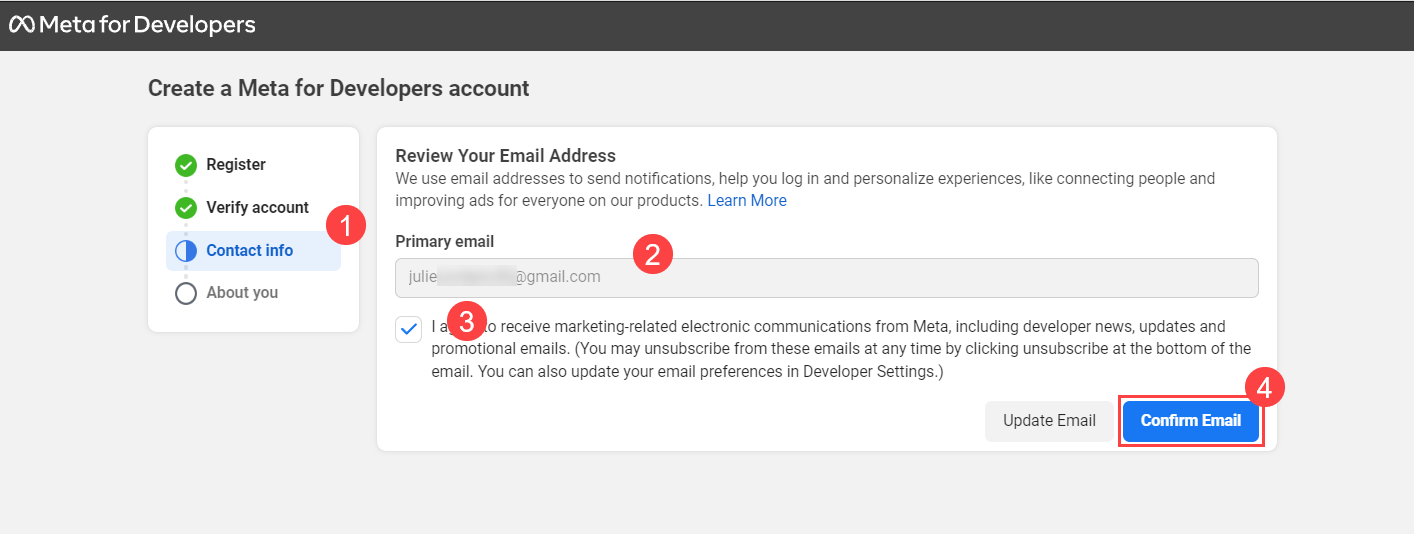Open the Learn More link
The height and width of the screenshot is (534, 1414).
click(747, 201)
